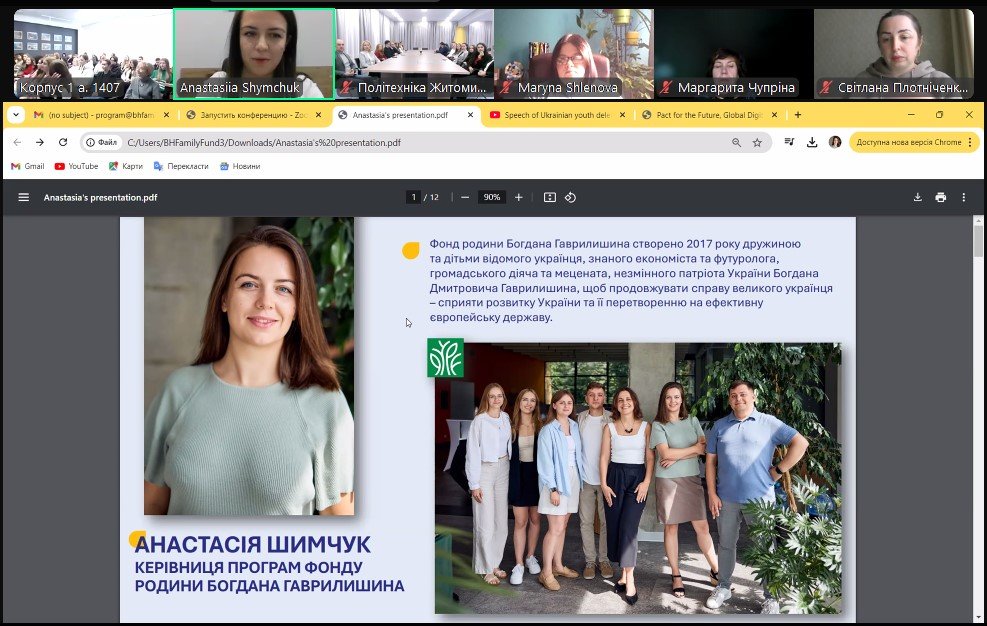
Task: Switch to Speech of Ukrainian youth tab
Action: point(556,115)
